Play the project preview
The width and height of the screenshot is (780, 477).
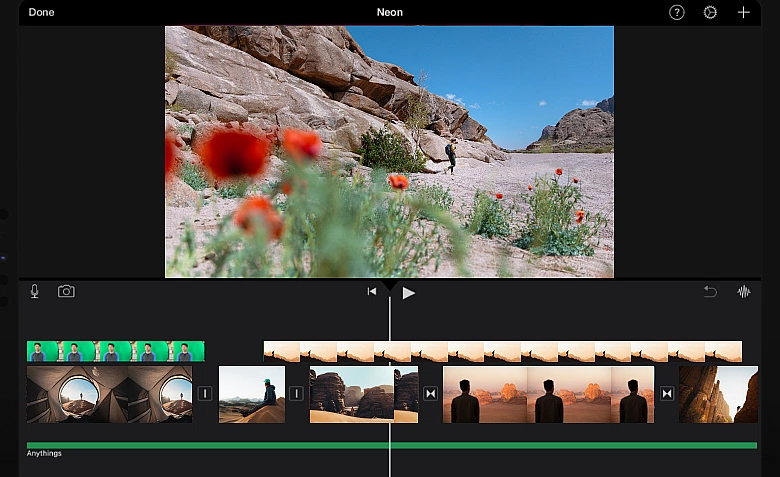coord(408,293)
